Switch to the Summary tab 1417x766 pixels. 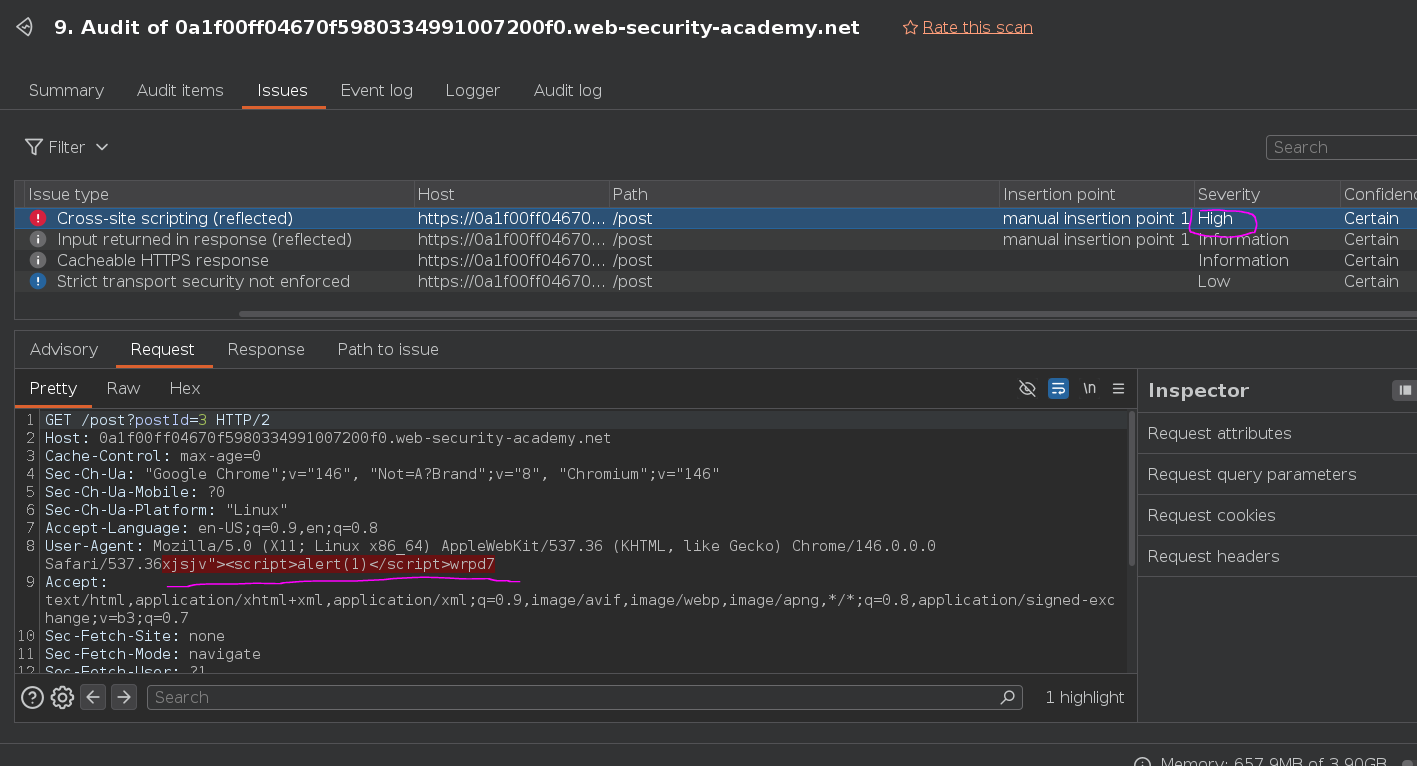click(66, 90)
